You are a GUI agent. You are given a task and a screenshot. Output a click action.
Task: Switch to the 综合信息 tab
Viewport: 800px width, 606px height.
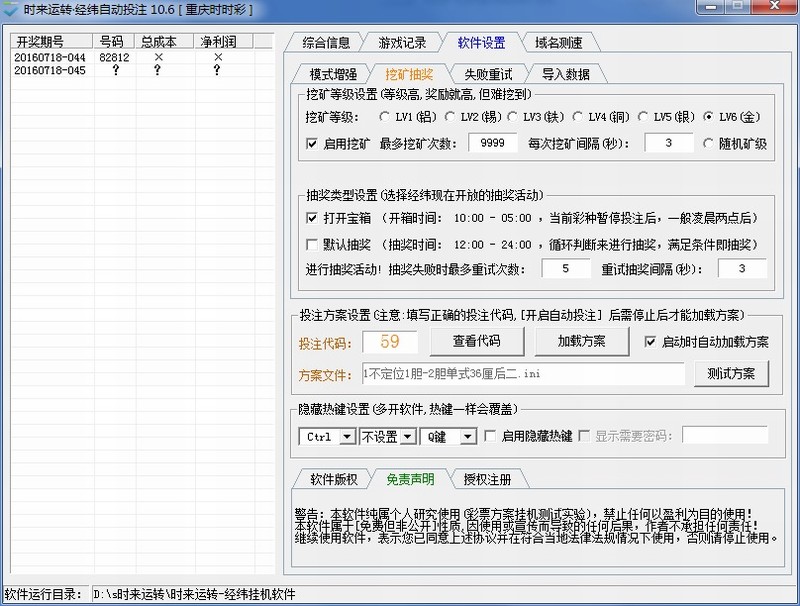(x=325, y=43)
